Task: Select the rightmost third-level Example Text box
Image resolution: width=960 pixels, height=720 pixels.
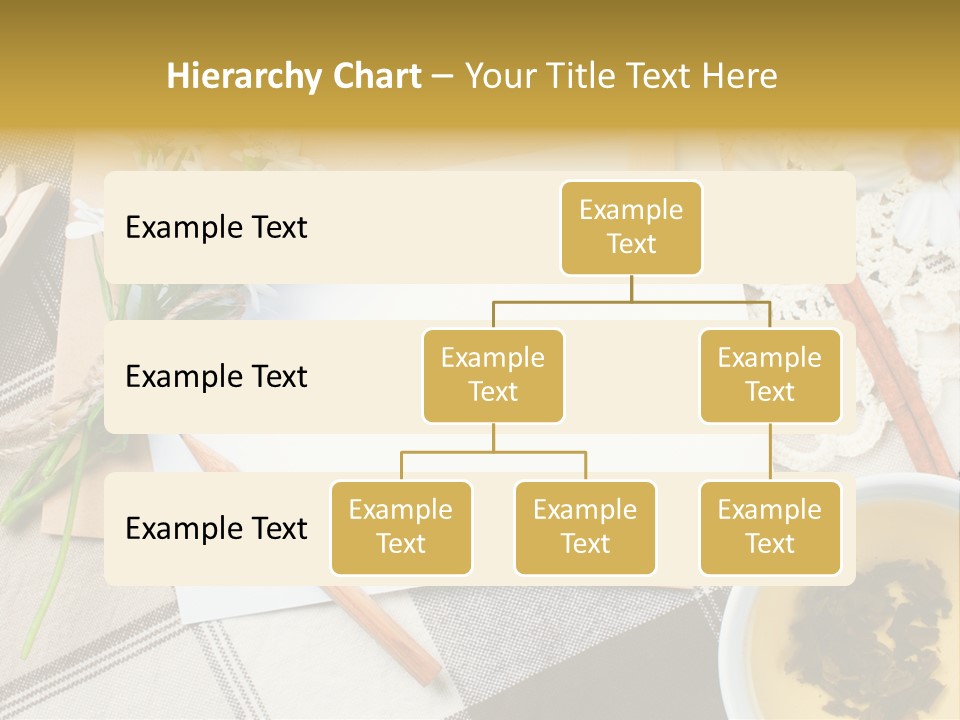Action: (x=770, y=527)
